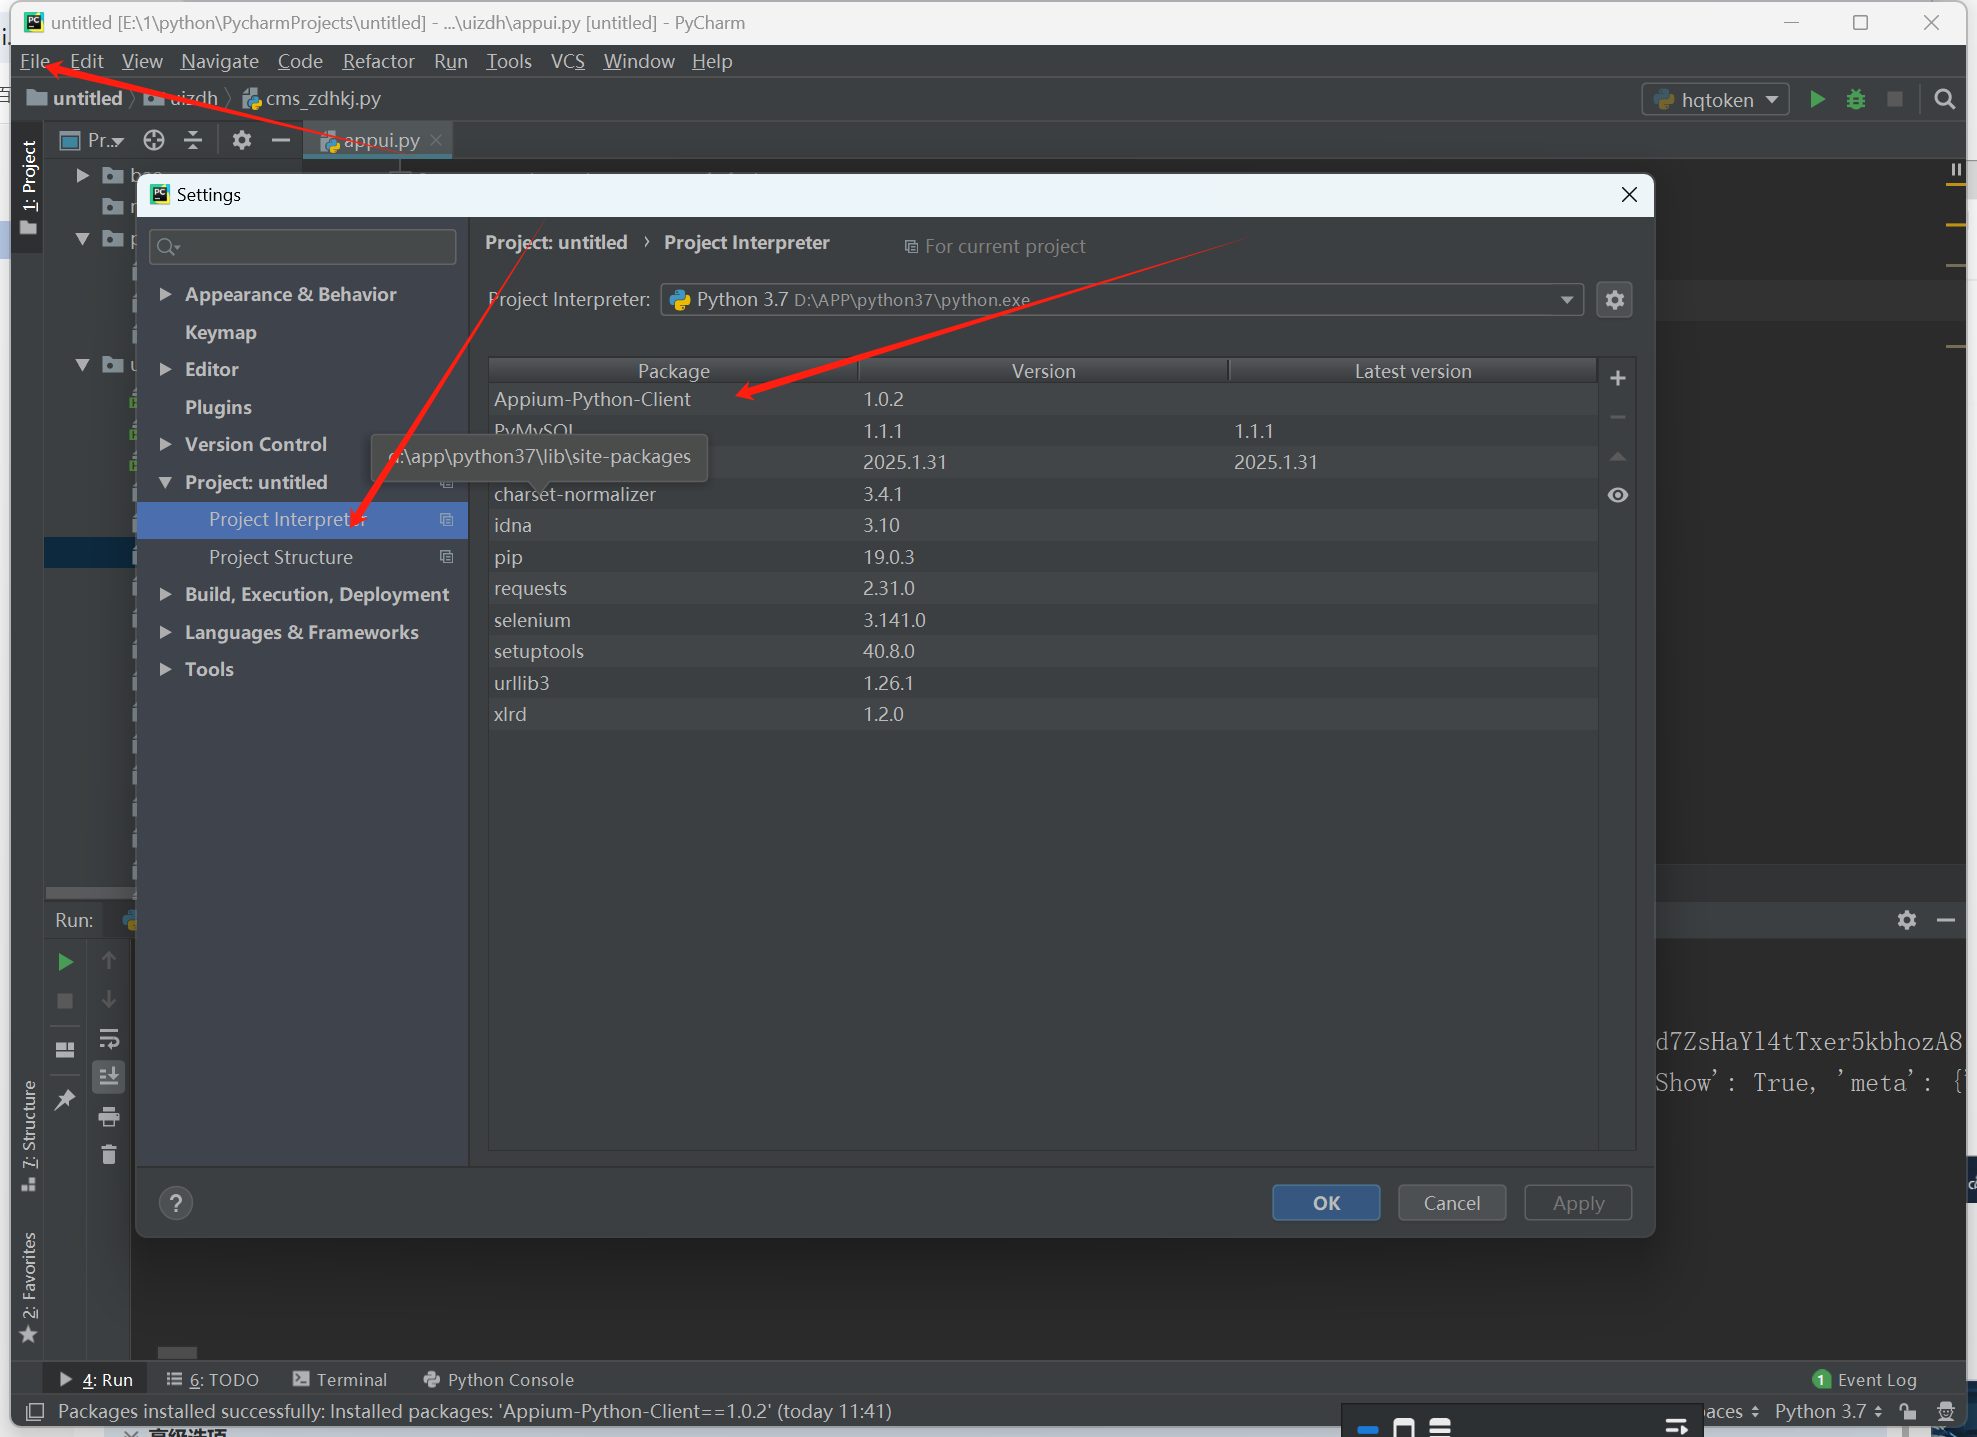
Task: Click the add package plus icon
Action: [x=1617, y=378]
